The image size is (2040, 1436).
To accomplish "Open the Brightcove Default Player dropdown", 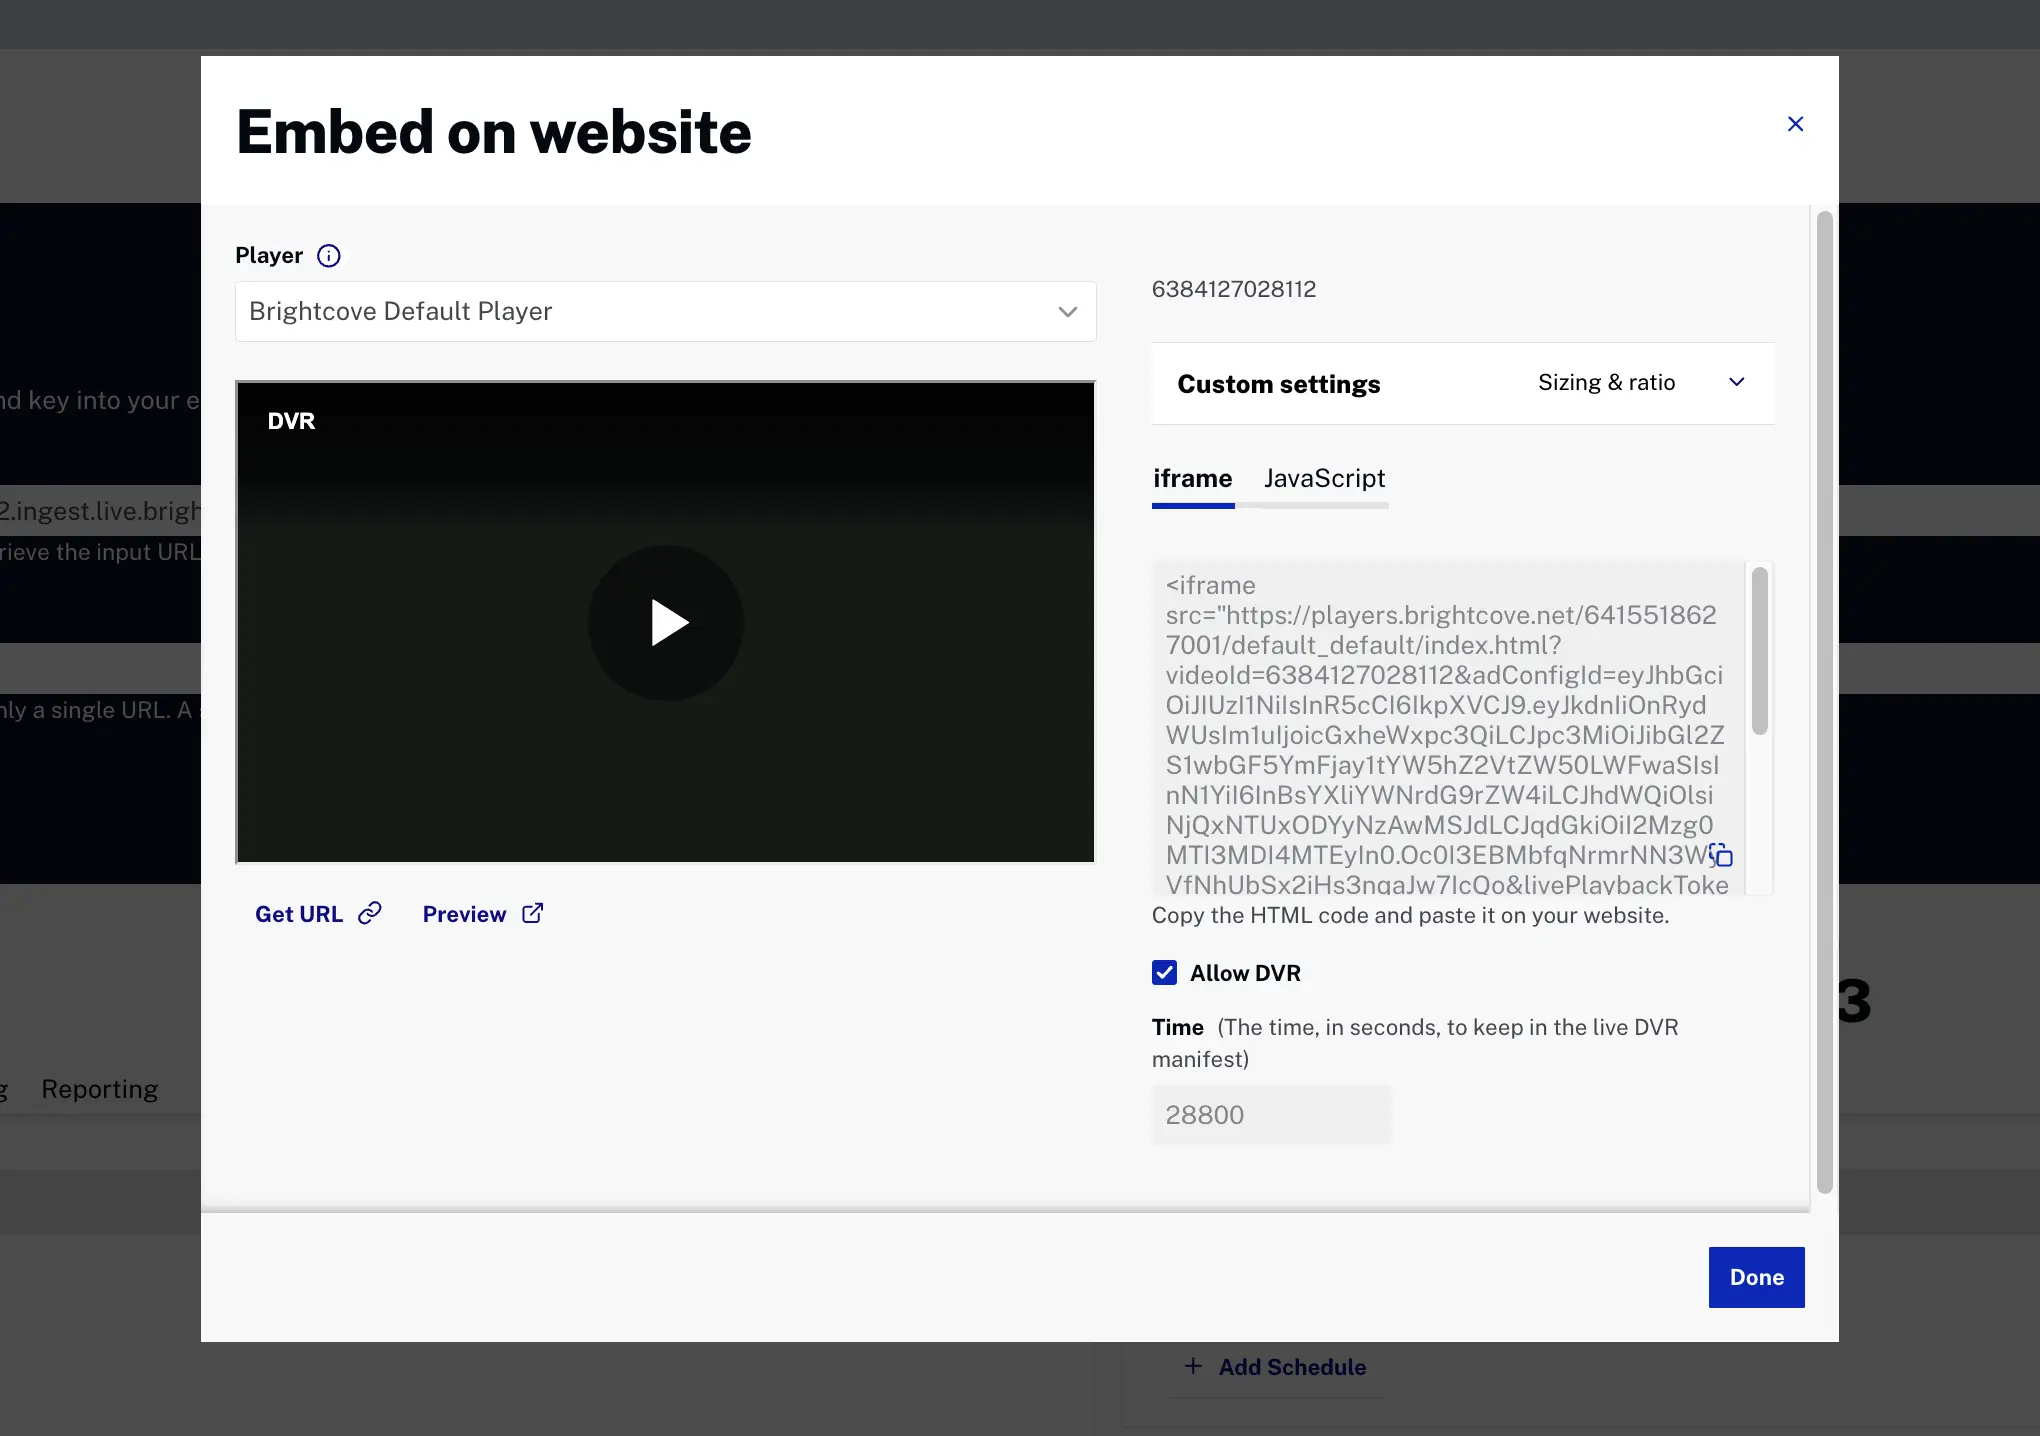I will coord(665,312).
